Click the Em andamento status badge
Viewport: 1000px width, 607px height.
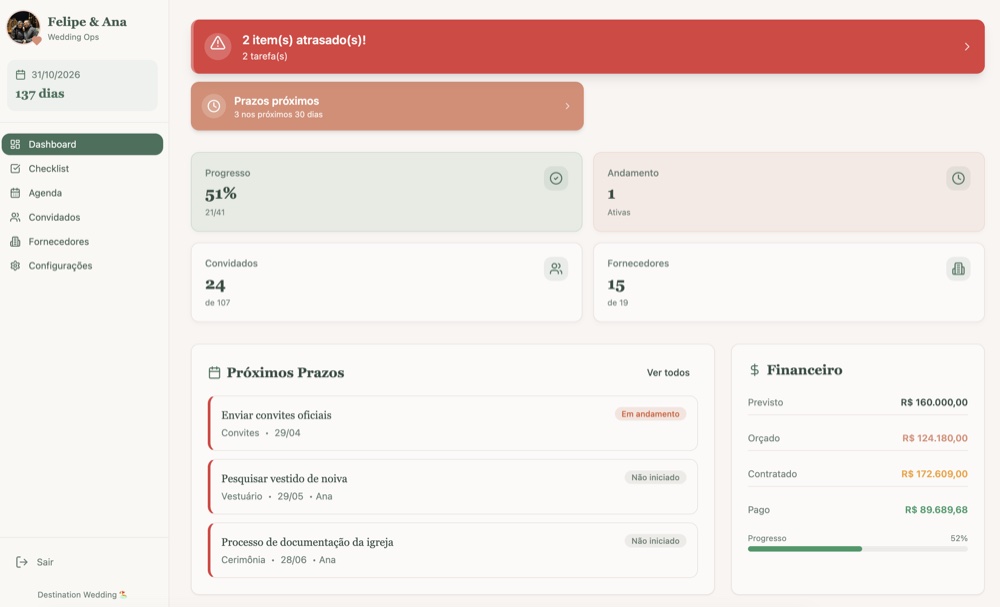651,414
